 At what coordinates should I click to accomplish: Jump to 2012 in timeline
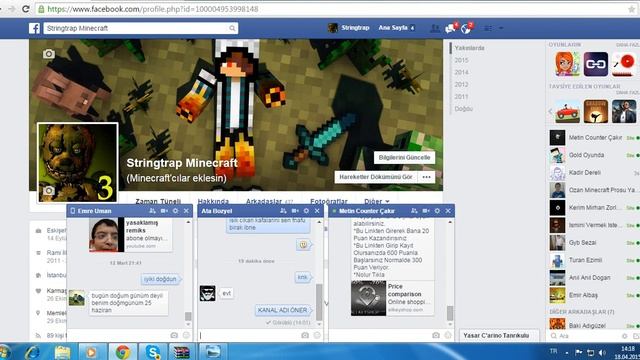[x=461, y=84]
